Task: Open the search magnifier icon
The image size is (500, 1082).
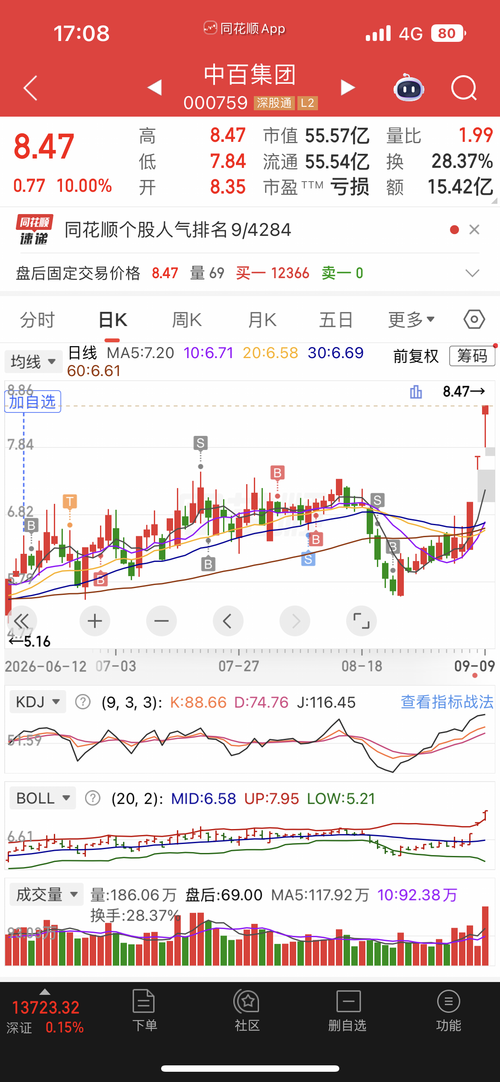Action: click(464, 88)
